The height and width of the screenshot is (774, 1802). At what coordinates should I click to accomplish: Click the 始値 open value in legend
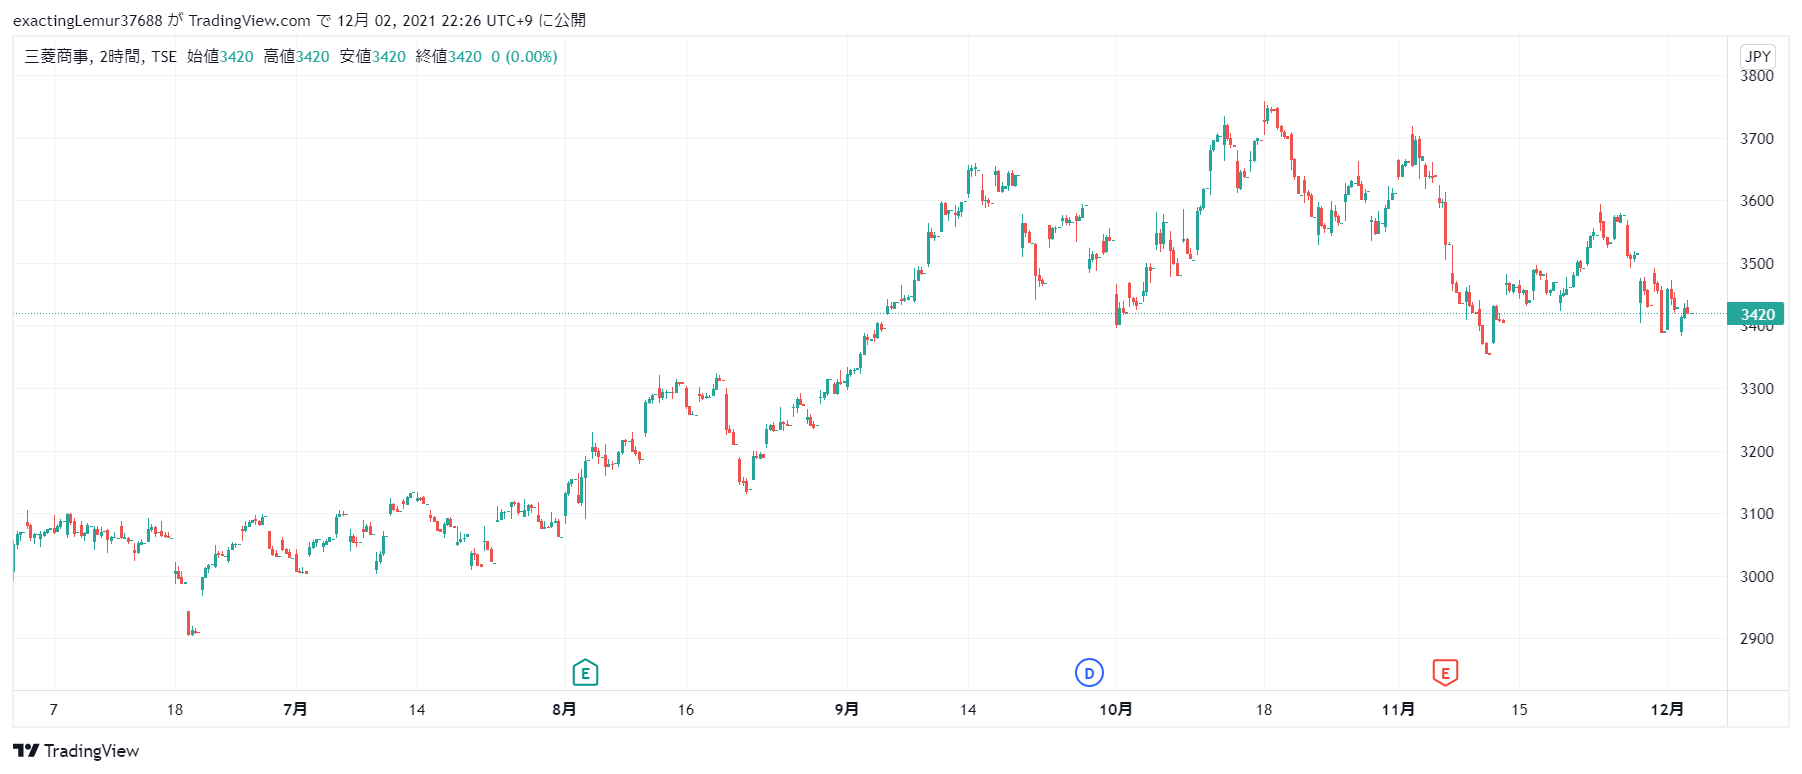(237, 57)
